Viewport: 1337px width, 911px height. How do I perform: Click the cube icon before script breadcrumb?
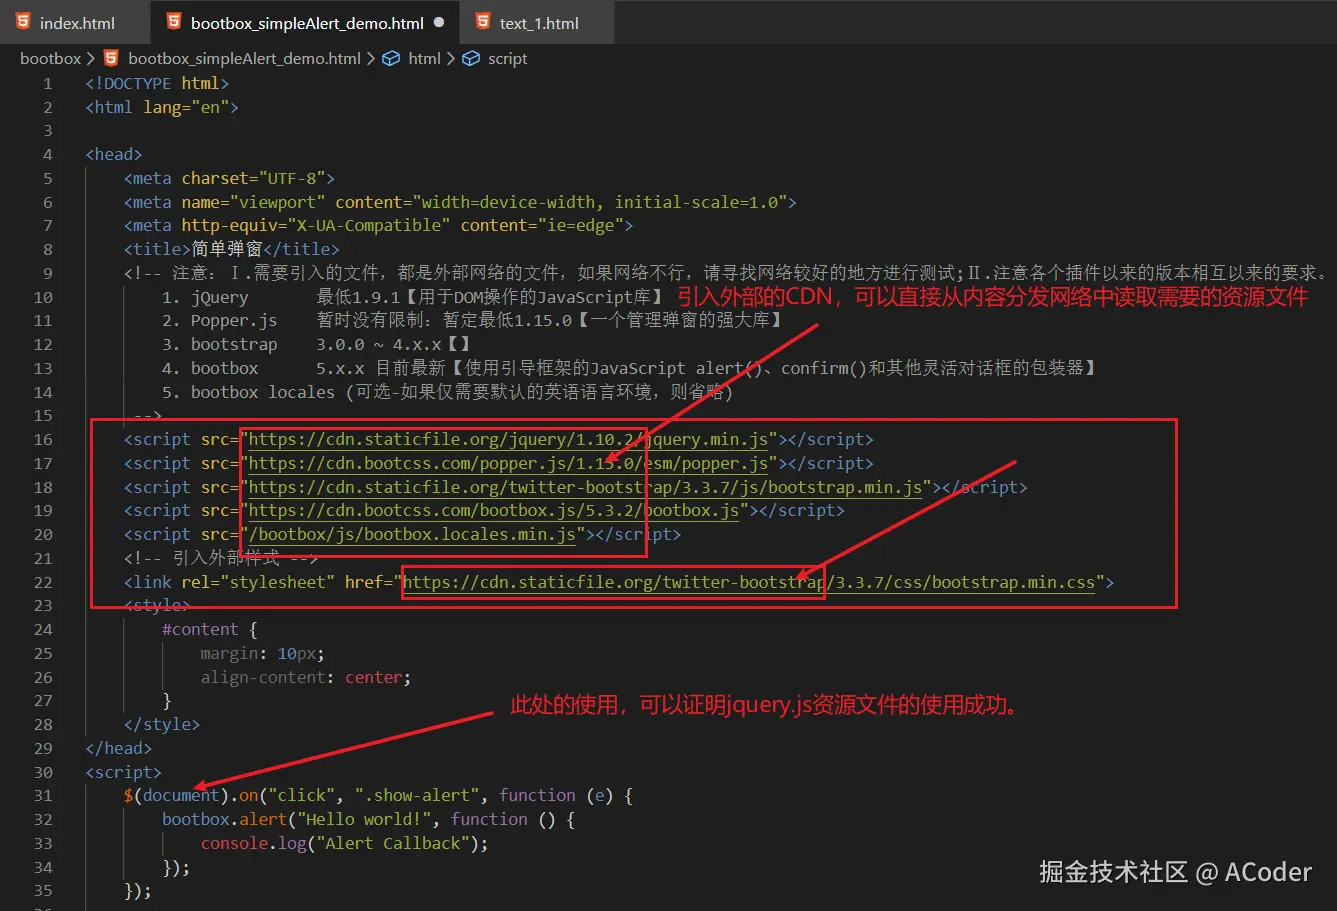[471, 58]
